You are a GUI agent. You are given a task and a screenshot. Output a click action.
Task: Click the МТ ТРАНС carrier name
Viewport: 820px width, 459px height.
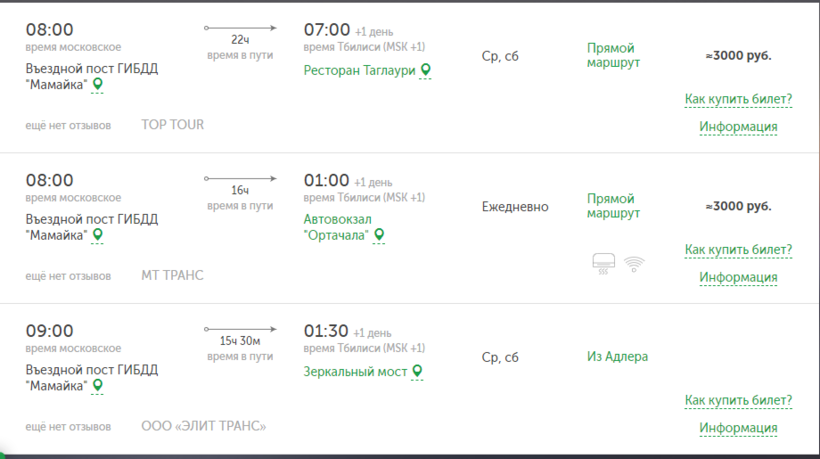172,275
